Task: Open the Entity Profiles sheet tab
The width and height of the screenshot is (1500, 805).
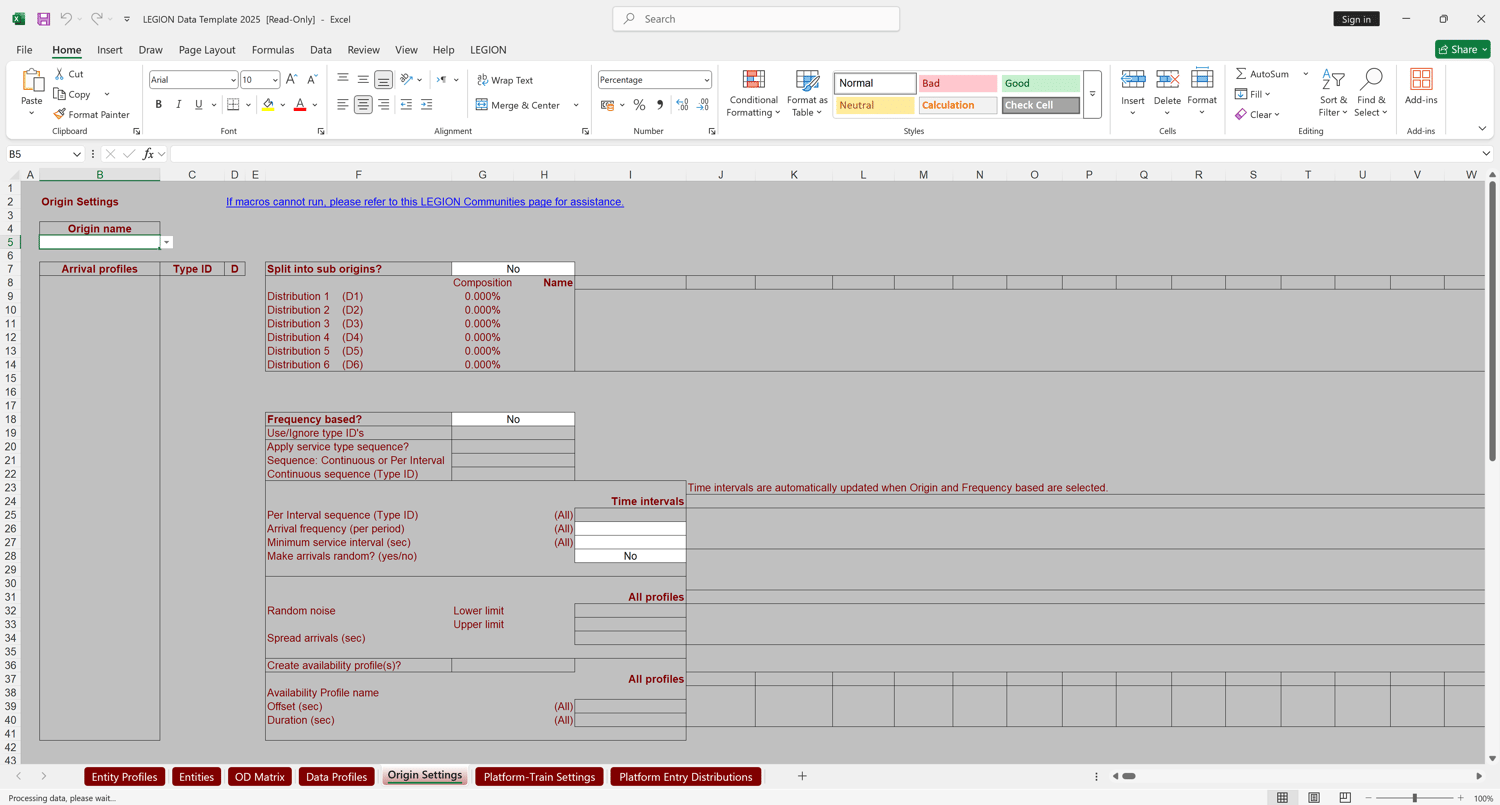Action: (124, 777)
